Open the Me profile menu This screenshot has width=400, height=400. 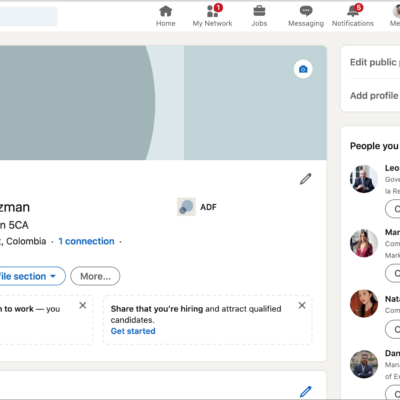tap(395, 16)
